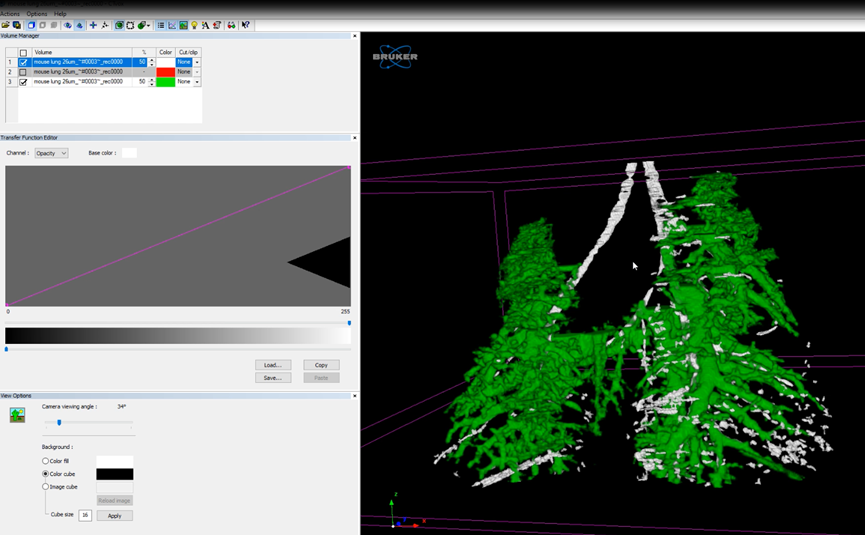Screen dimensions: 865x535
Task: Open Cut/clip dropdown for volume row 3
Action: pyautogui.click(x=197, y=82)
